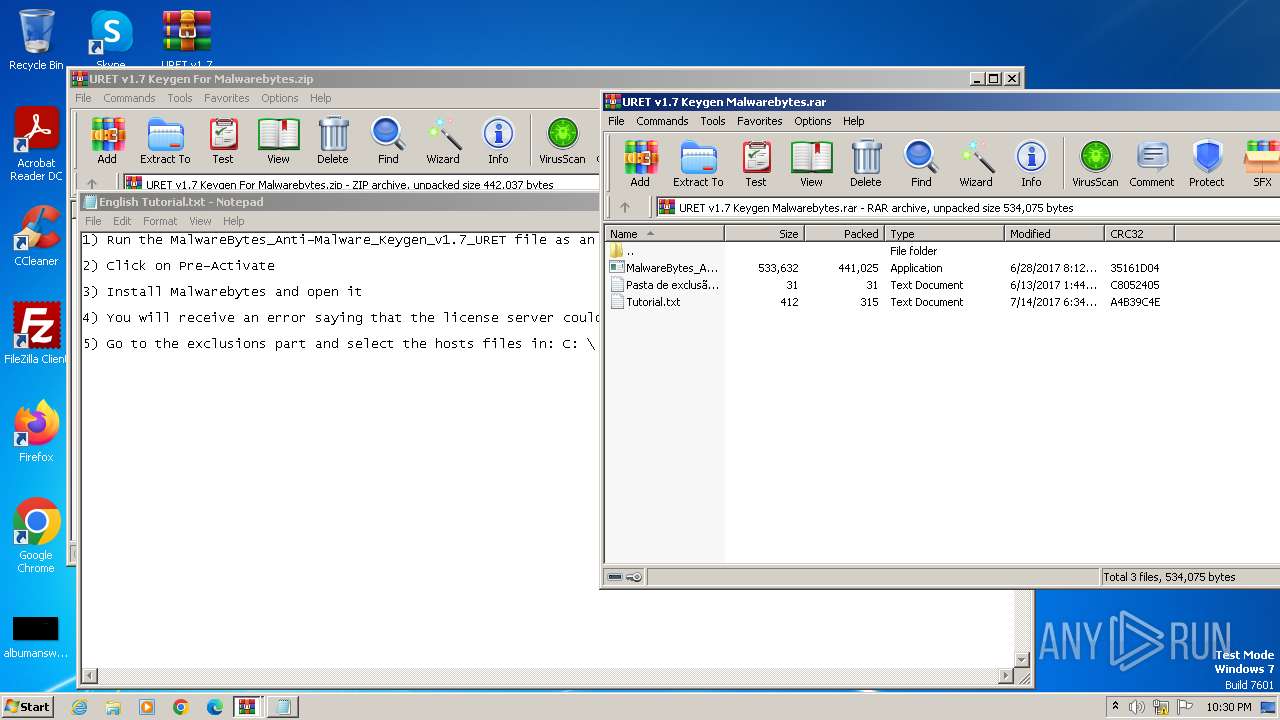Select the Acrobat Reader DC desktop icon
This screenshot has height=720, width=1280.
36,145
